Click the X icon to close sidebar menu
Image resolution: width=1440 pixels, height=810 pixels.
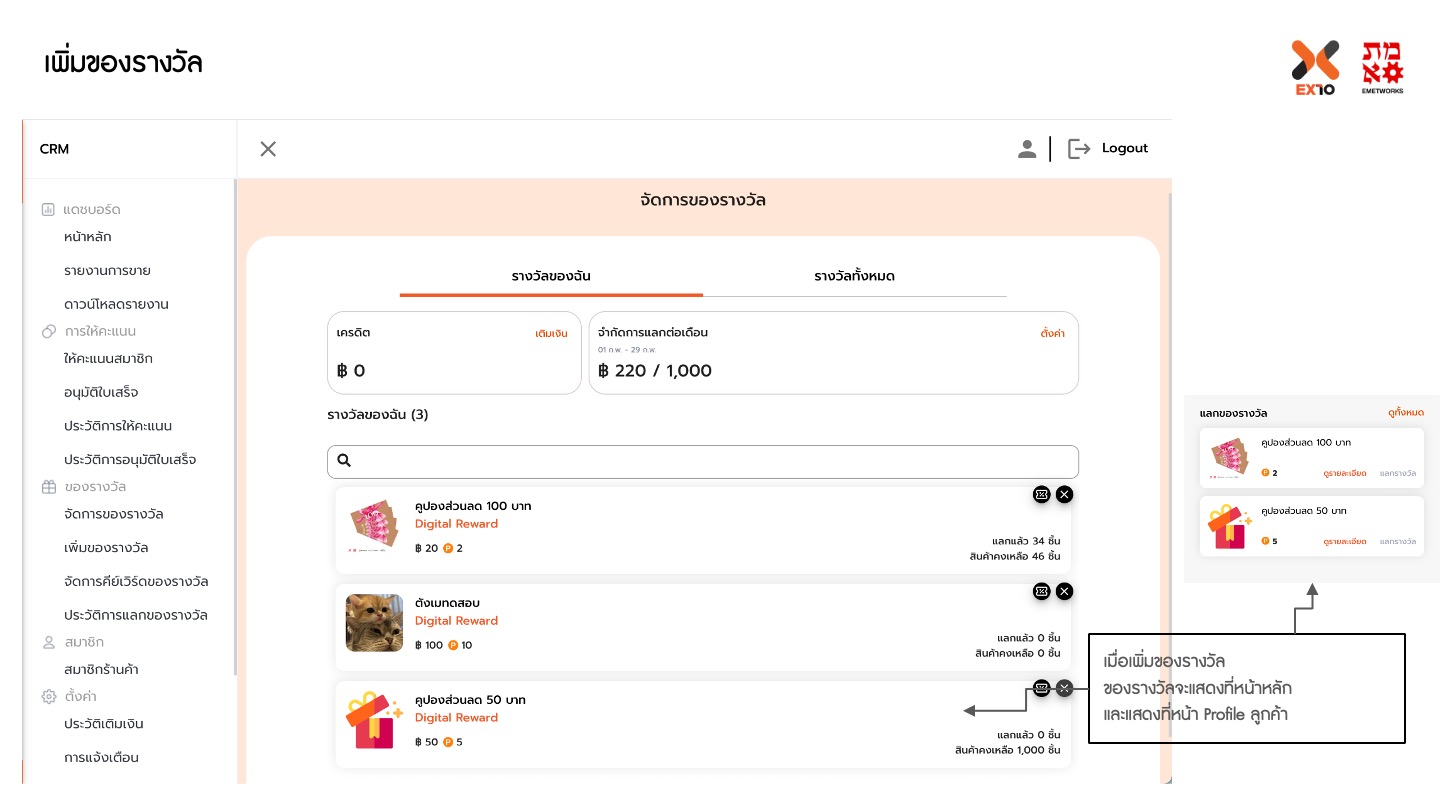268,149
